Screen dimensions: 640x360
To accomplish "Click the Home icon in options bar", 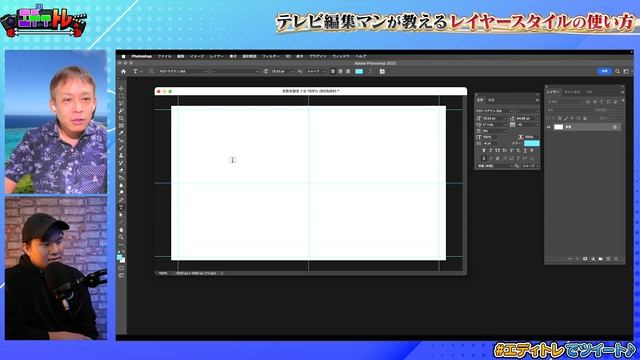I will point(124,71).
